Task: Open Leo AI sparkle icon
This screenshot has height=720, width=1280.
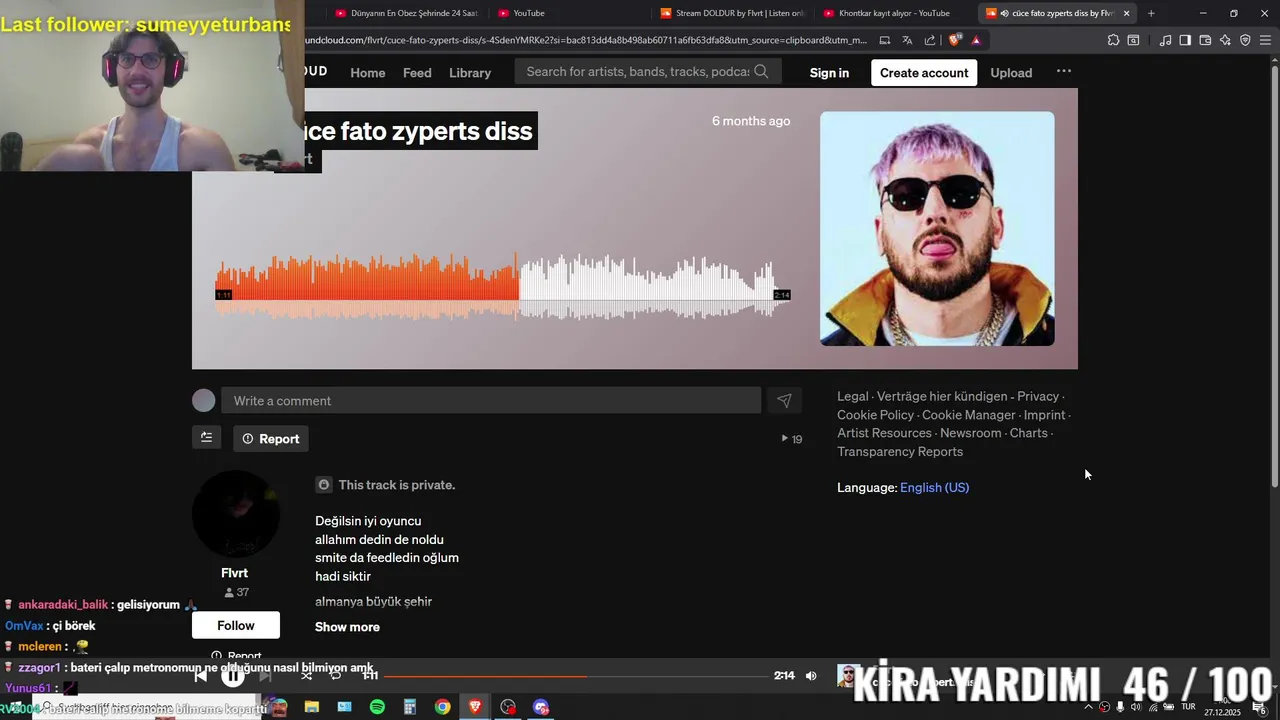Action: [1225, 40]
